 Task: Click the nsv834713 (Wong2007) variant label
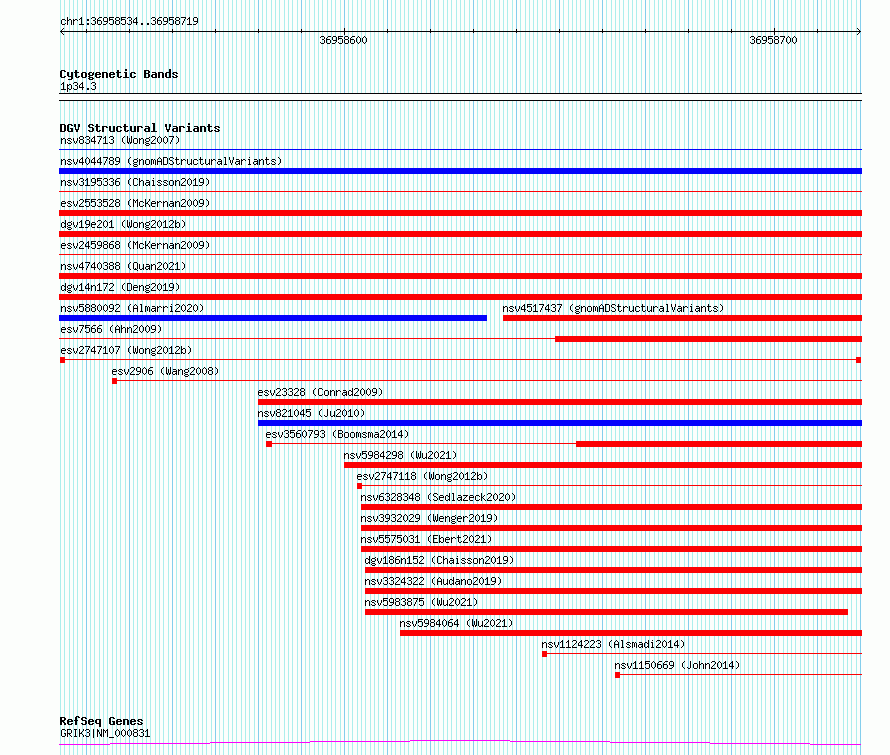(120, 140)
